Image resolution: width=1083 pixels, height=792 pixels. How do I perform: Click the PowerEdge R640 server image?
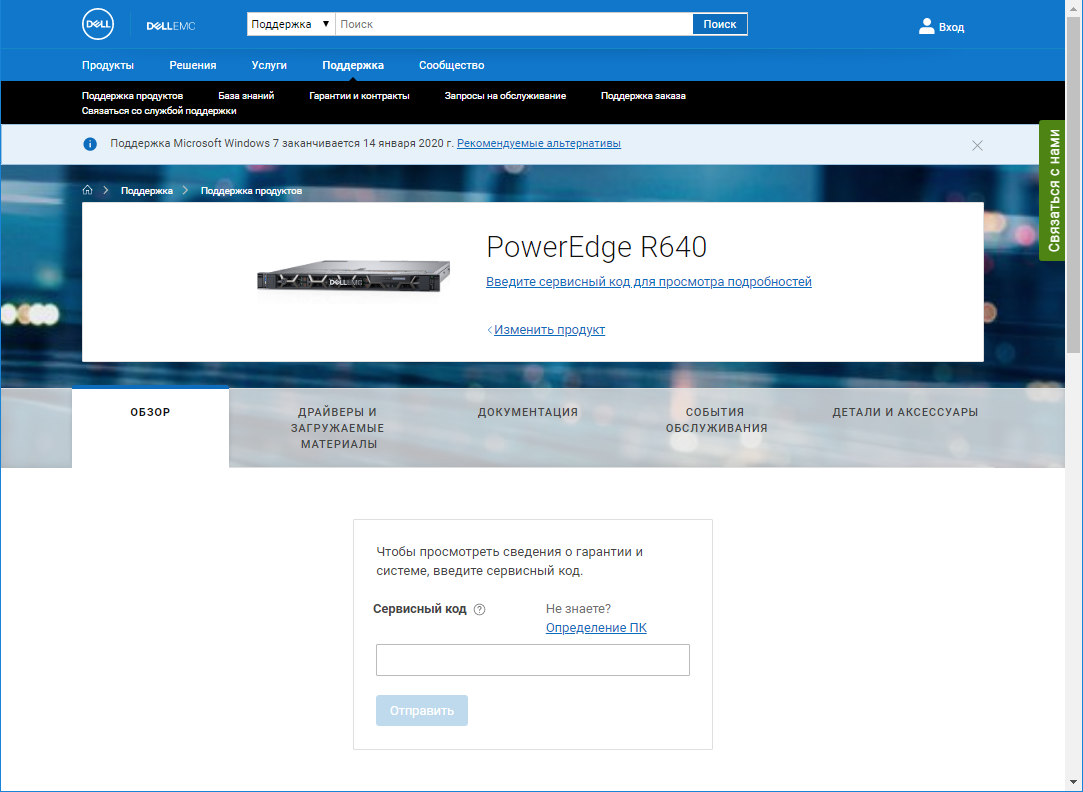[x=354, y=276]
